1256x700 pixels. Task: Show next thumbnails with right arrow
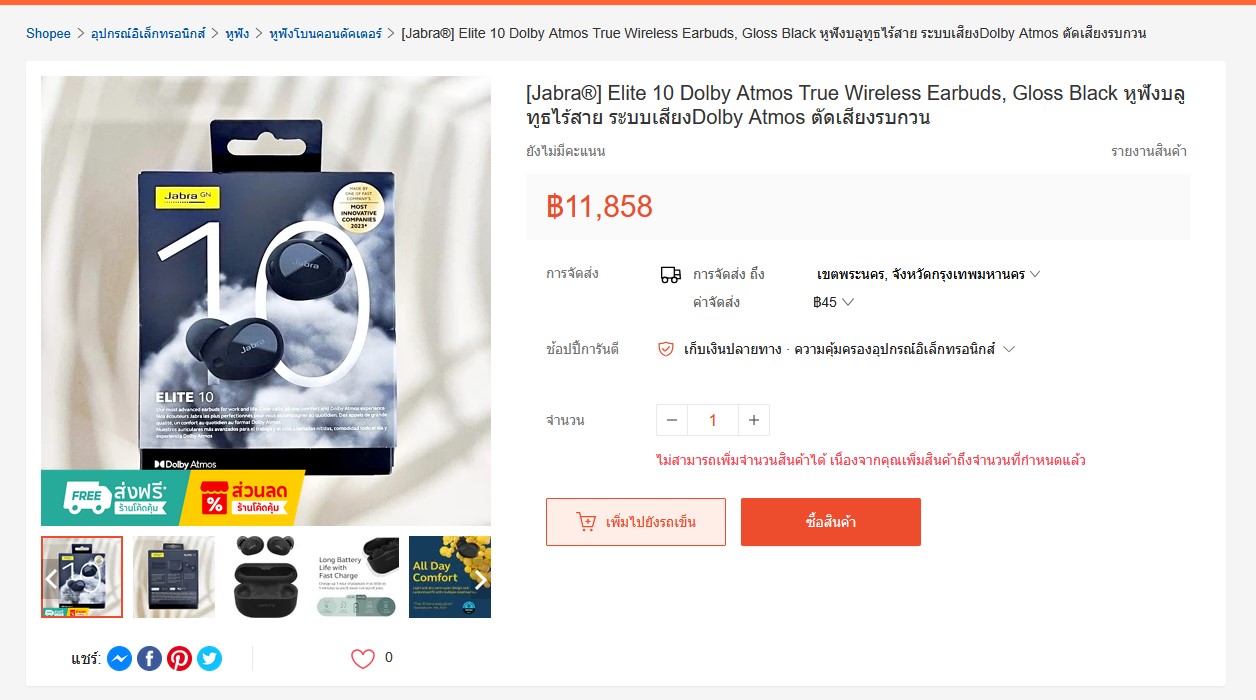[481, 579]
